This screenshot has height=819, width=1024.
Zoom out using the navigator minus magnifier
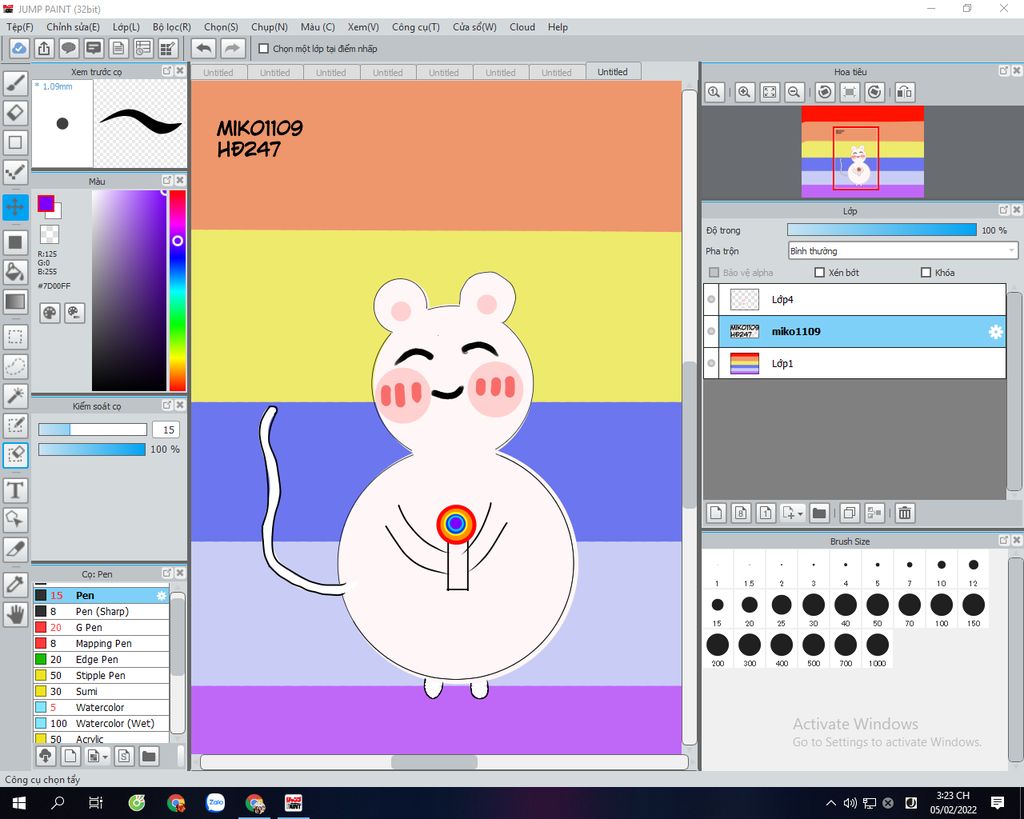(x=794, y=92)
